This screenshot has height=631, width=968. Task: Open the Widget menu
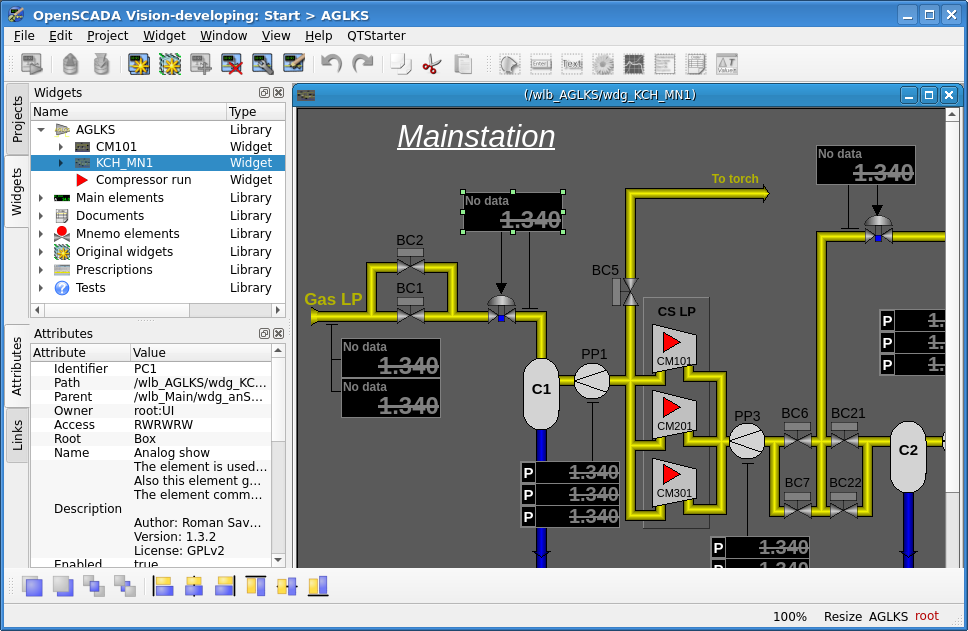[x=164, y=35]
